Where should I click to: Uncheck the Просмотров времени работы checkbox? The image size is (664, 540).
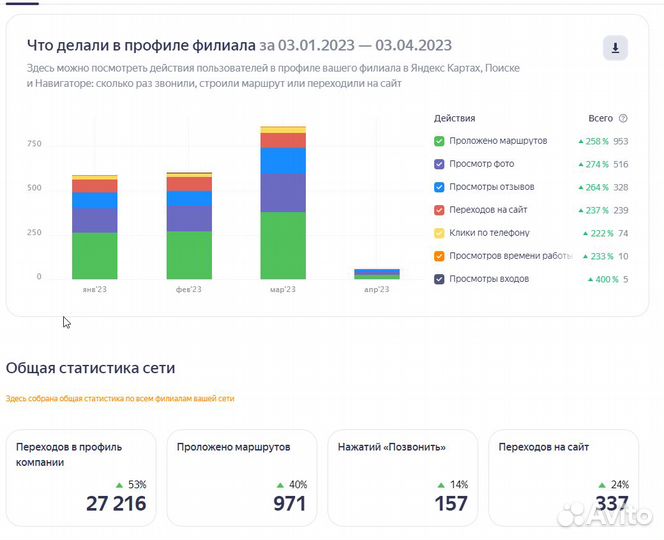(439, 256)
